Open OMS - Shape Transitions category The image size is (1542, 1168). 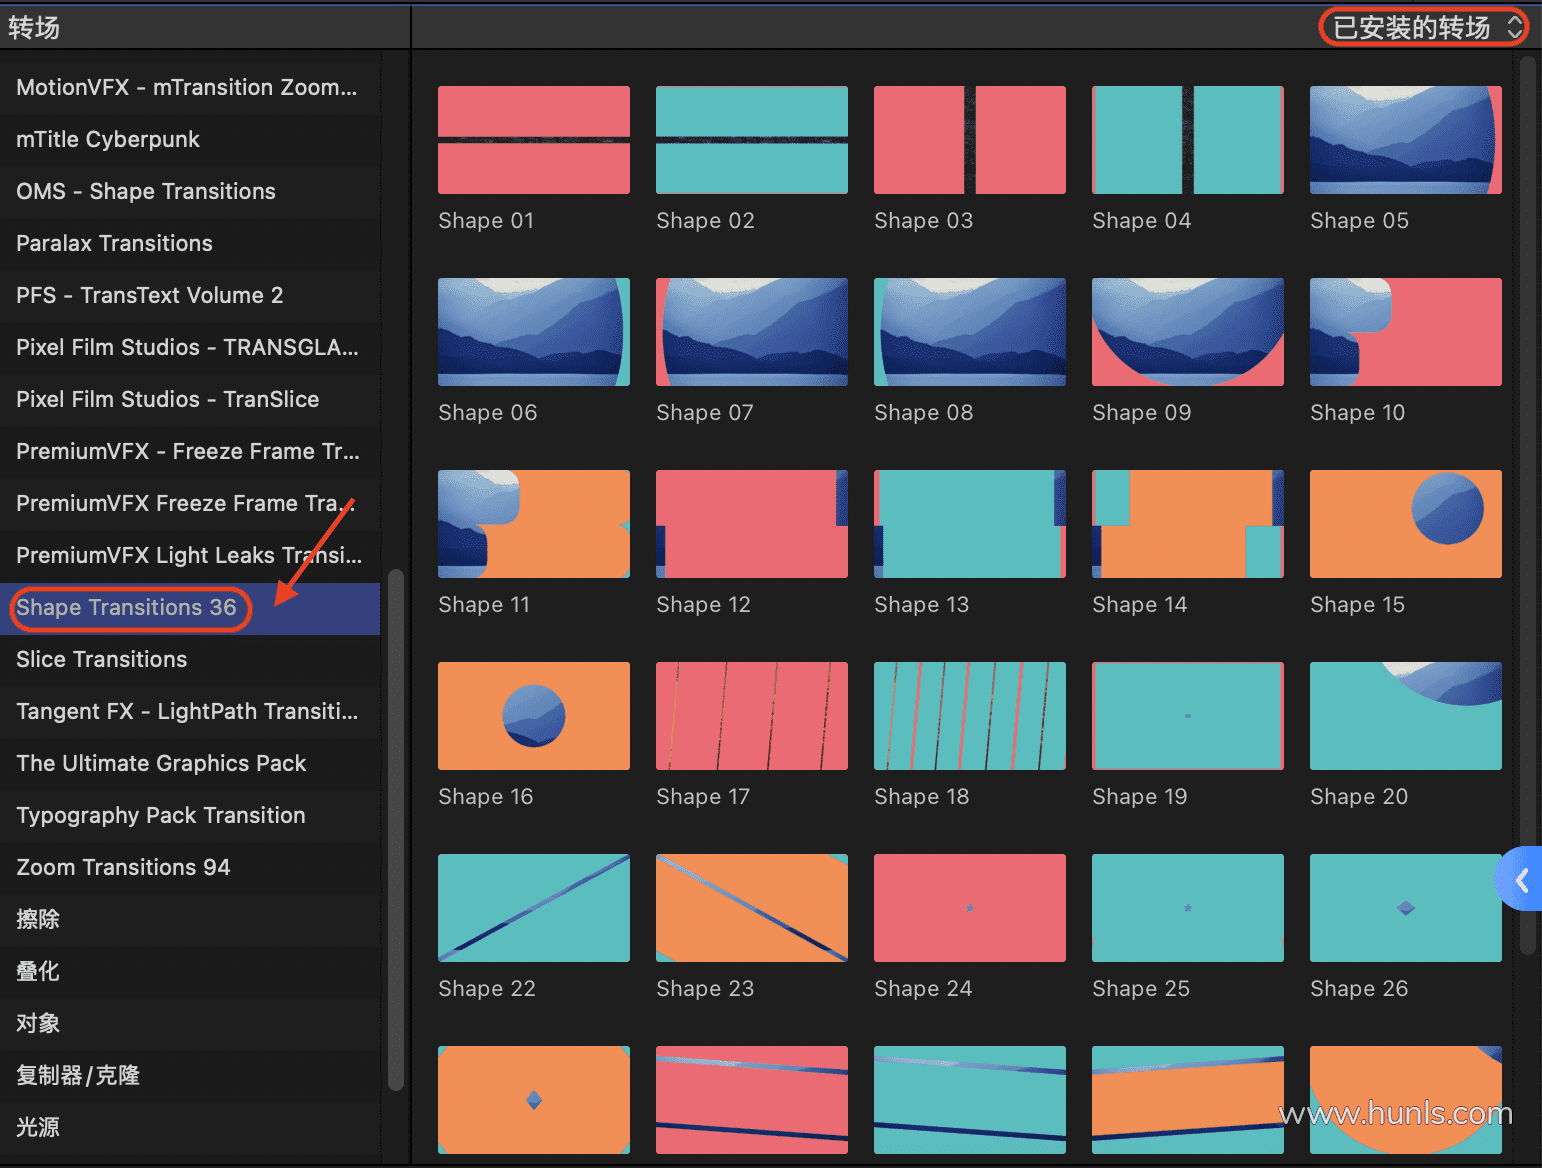pyautogui.click(x=146, y=192)
